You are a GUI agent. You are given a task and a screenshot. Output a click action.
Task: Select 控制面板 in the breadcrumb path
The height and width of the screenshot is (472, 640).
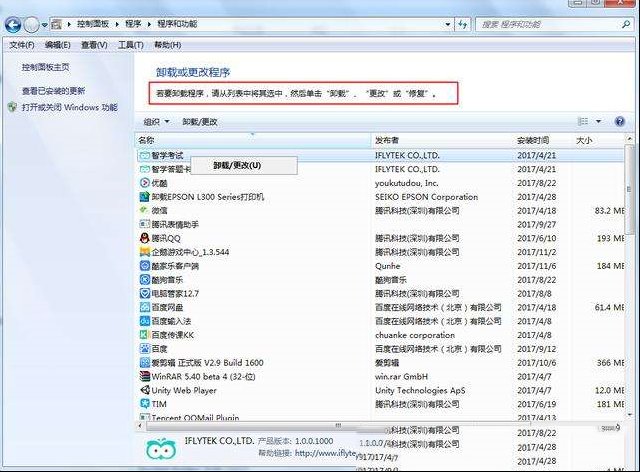pos(93,24)
